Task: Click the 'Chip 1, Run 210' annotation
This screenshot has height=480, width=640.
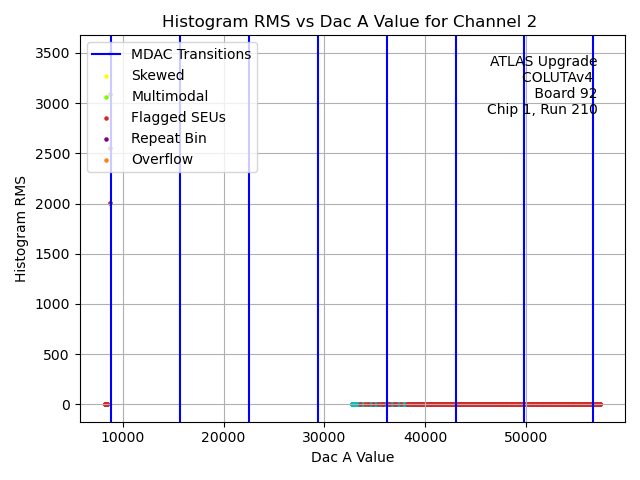Action: (542, 110)
